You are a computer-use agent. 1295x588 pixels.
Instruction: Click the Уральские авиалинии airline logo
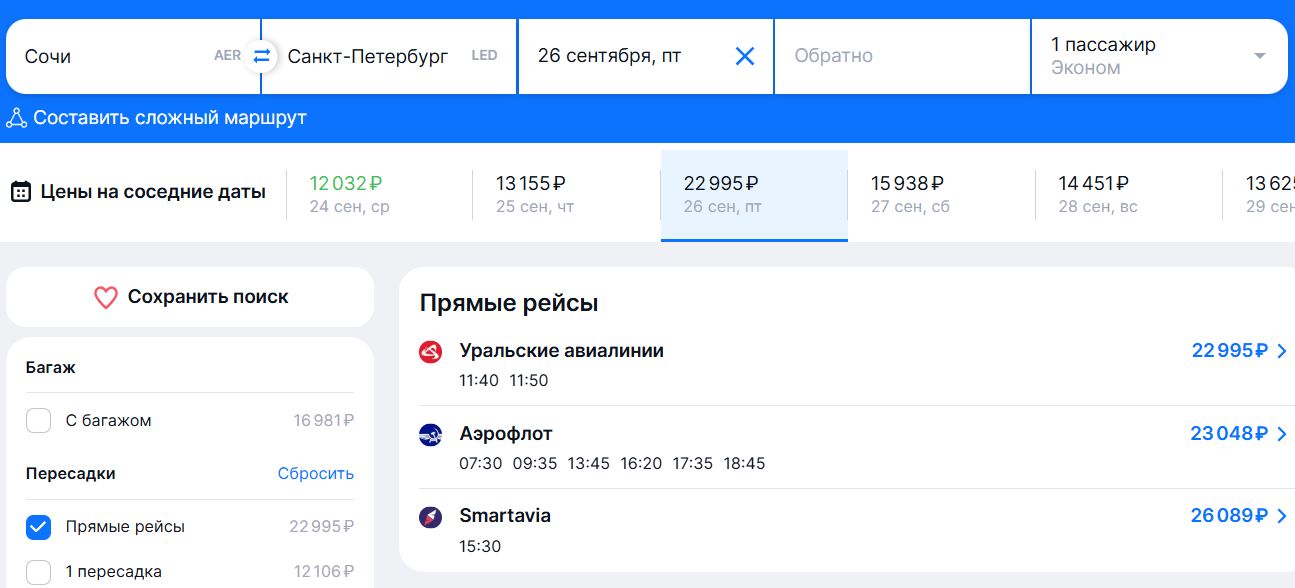(430, 352)
